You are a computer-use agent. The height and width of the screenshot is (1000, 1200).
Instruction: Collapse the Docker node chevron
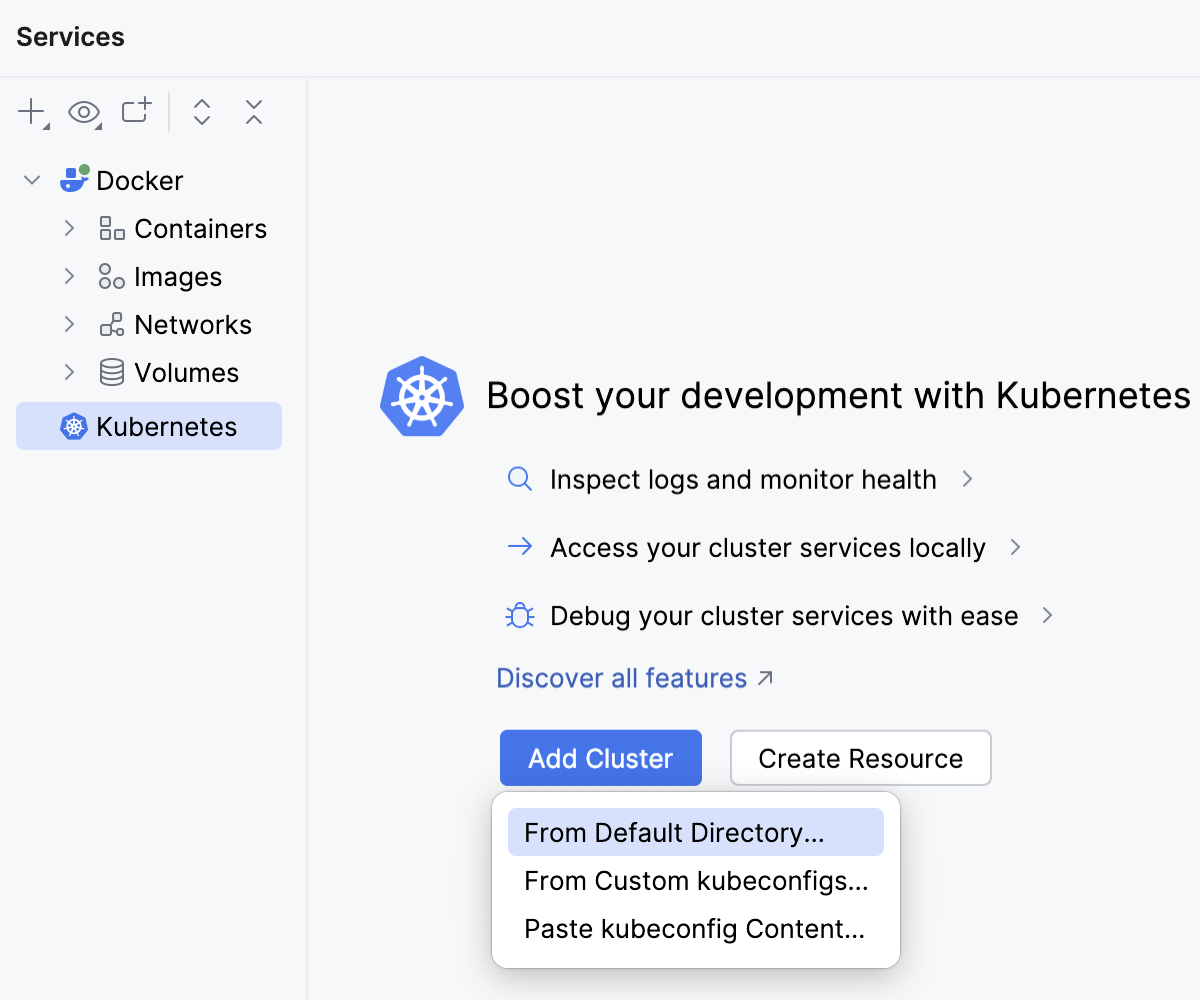[x=32, y=181]
